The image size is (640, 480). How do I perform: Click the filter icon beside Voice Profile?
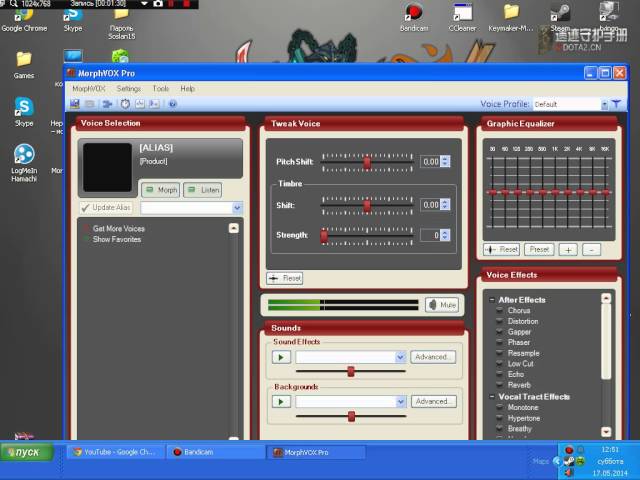point(617,104)
